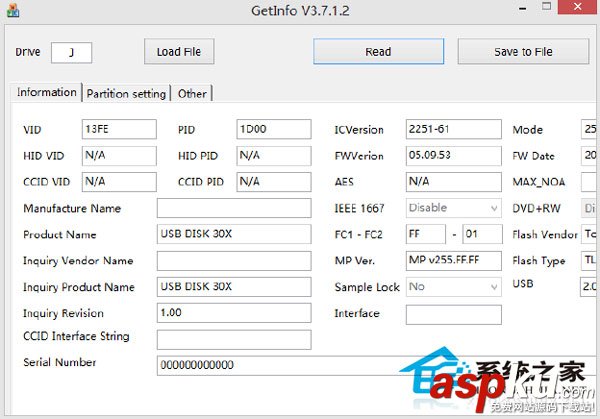This screenshot has height=419, width=600.
Task: Focus the Inquiry Vendor Name field
Action: pyautogui.click(x=234, y=261)
